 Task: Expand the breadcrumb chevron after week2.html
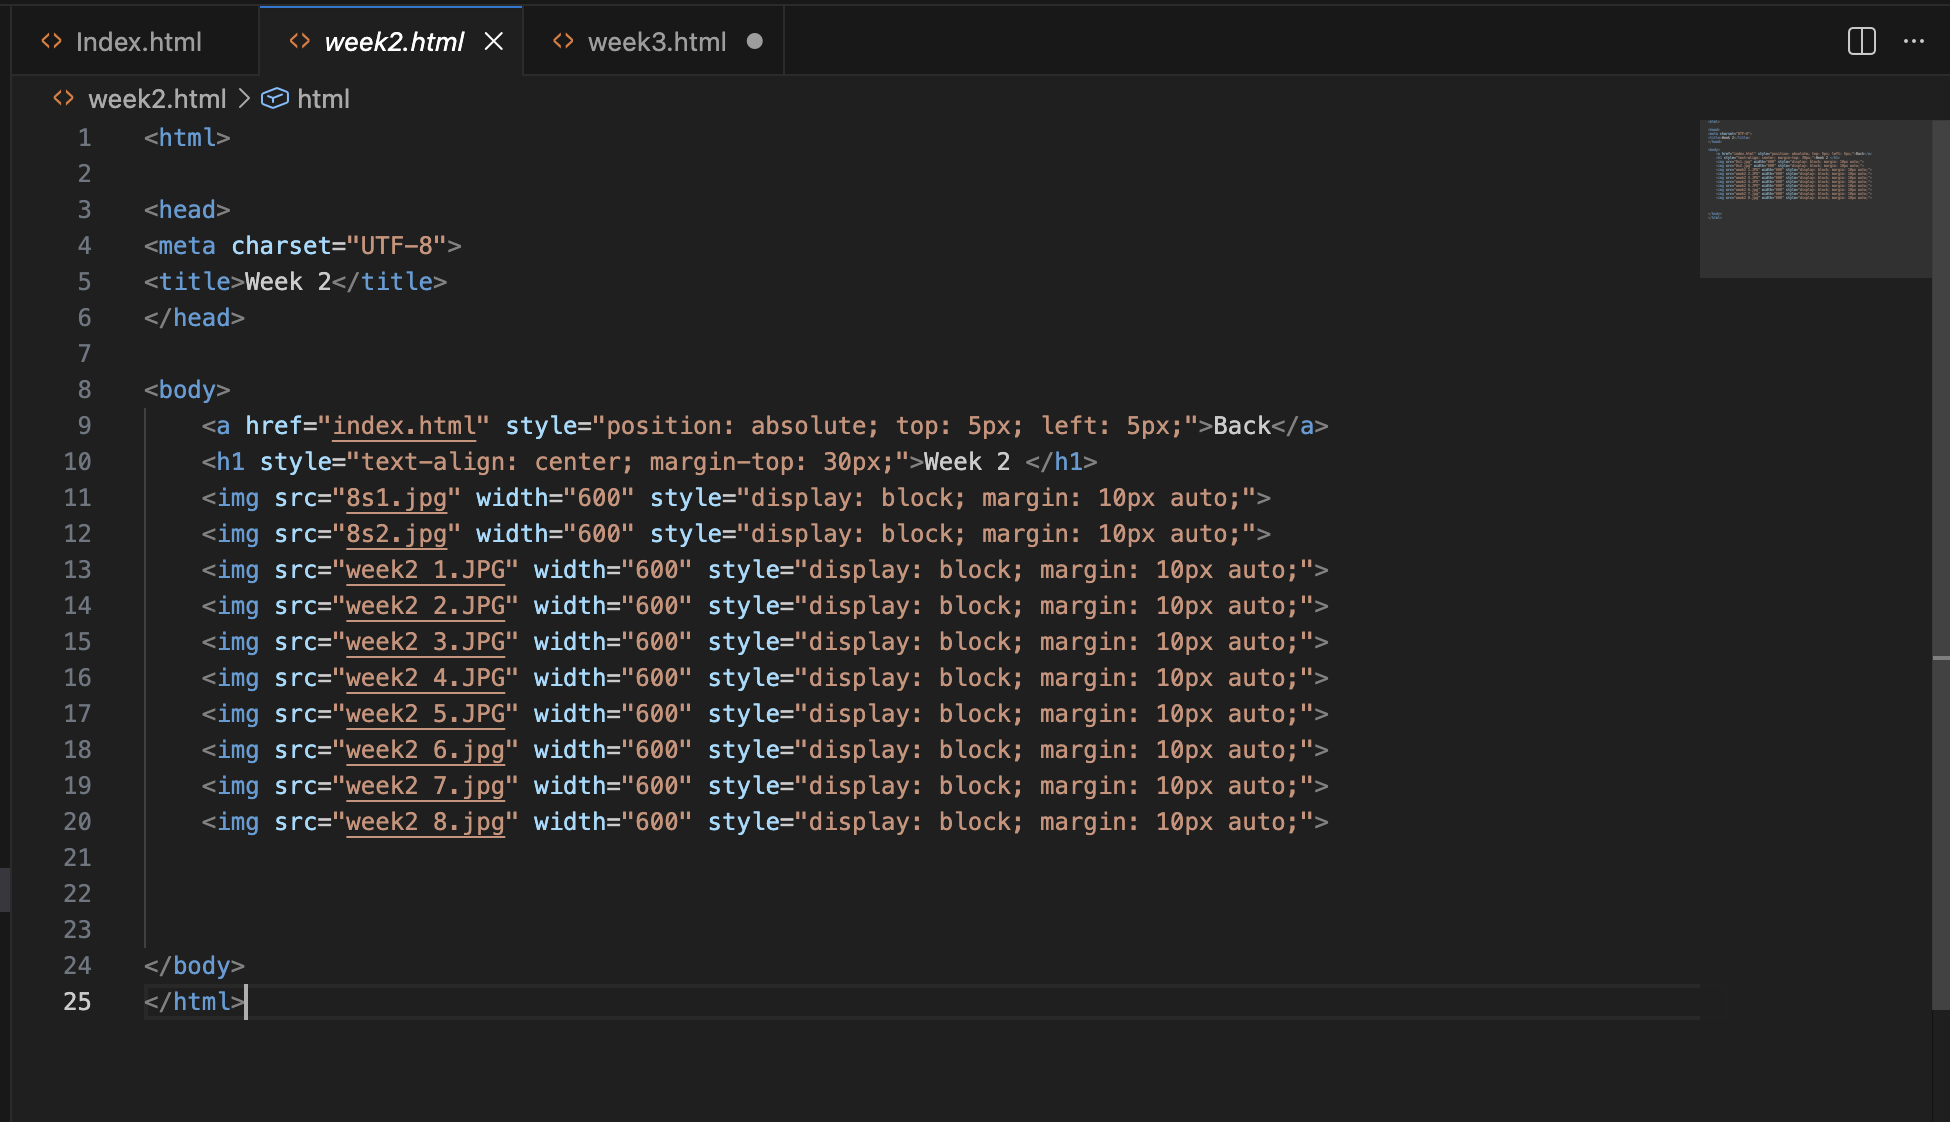(243, 98)
